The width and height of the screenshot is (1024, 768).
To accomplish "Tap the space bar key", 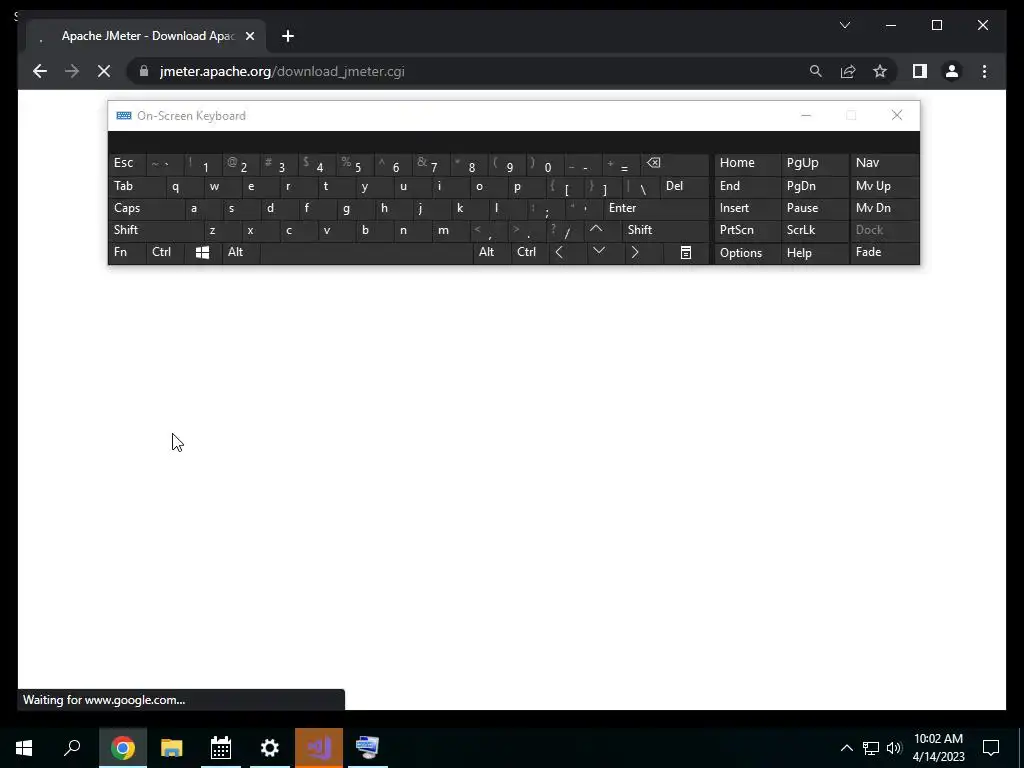I will (x=366, y=253).
